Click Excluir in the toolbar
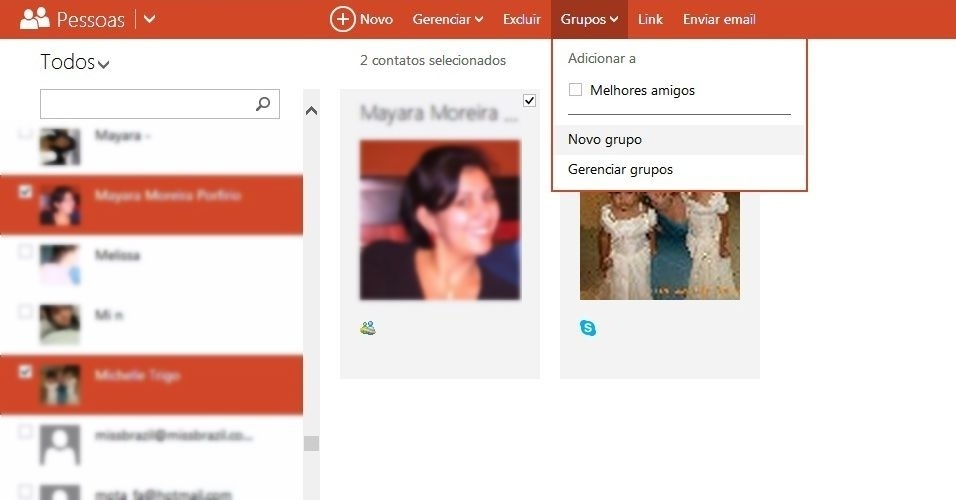Viewport: 956px width, 500px height. [521, 19]
